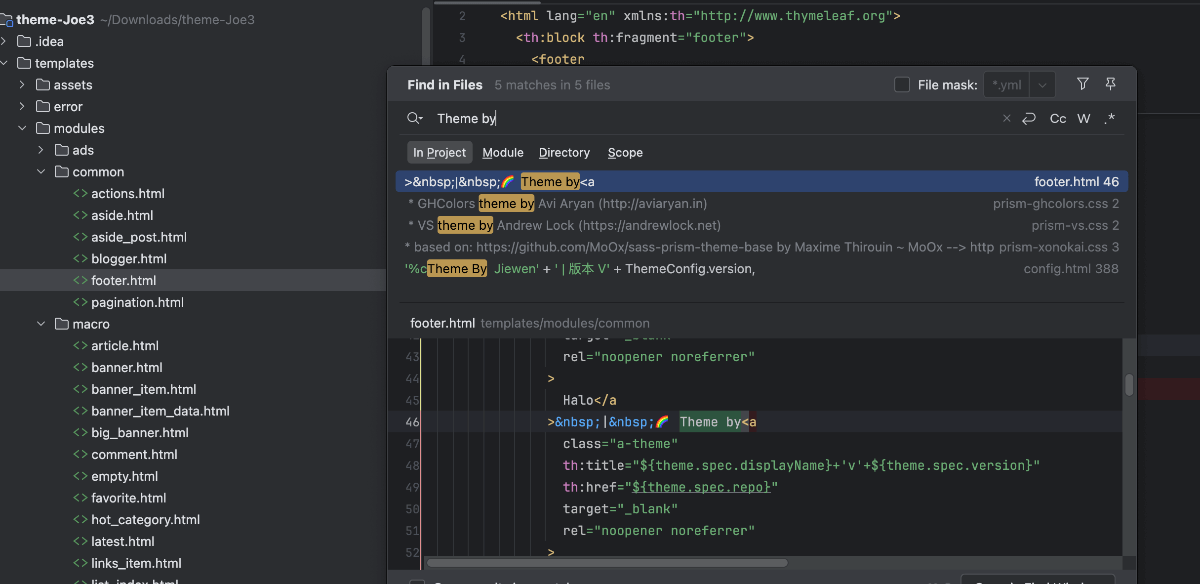Clear the search text with X icon
Viewport: 1200px width, 584px height.
coord(1007,119)
